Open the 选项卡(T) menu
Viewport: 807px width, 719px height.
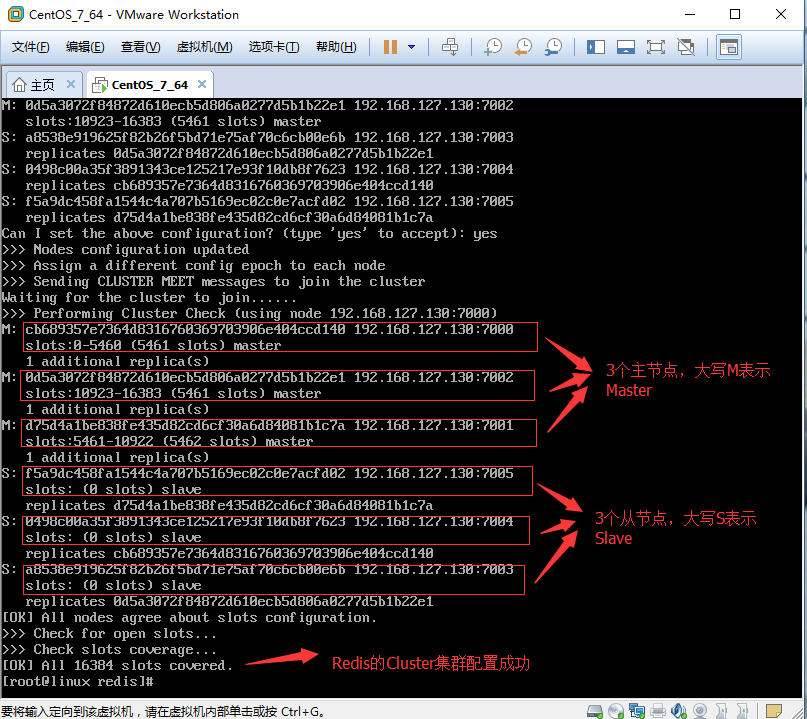click(x=274, y=47)
